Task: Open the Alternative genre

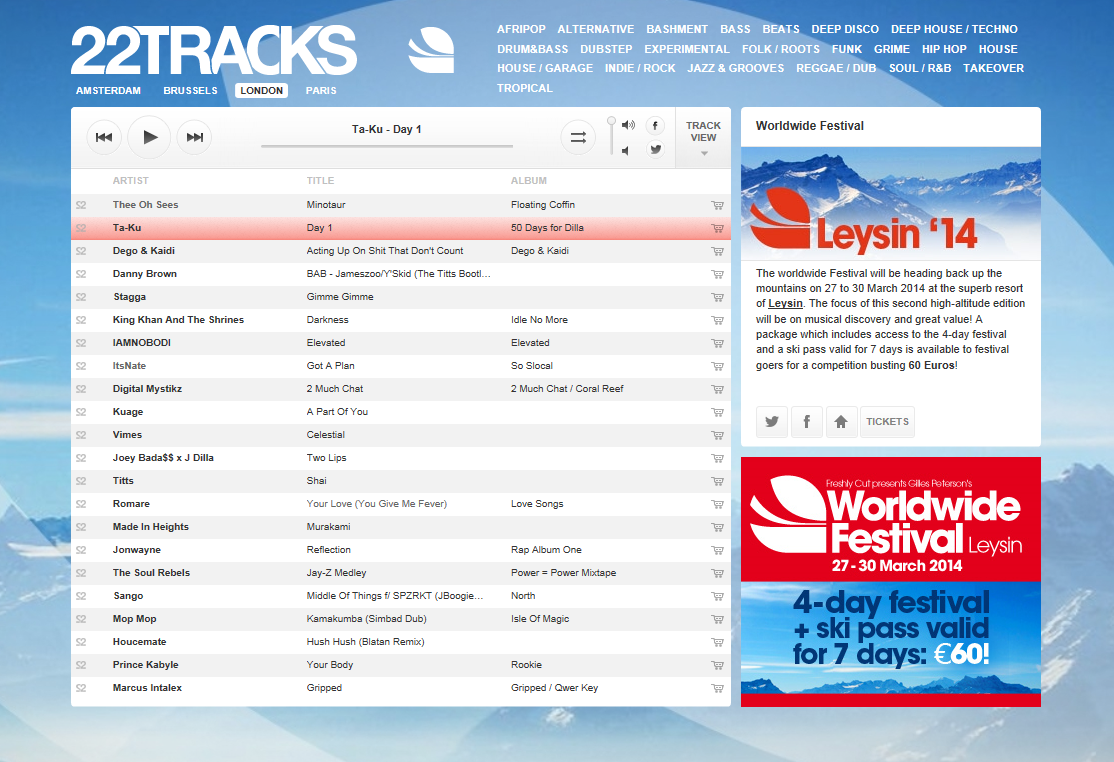Action: click(596, 29)
